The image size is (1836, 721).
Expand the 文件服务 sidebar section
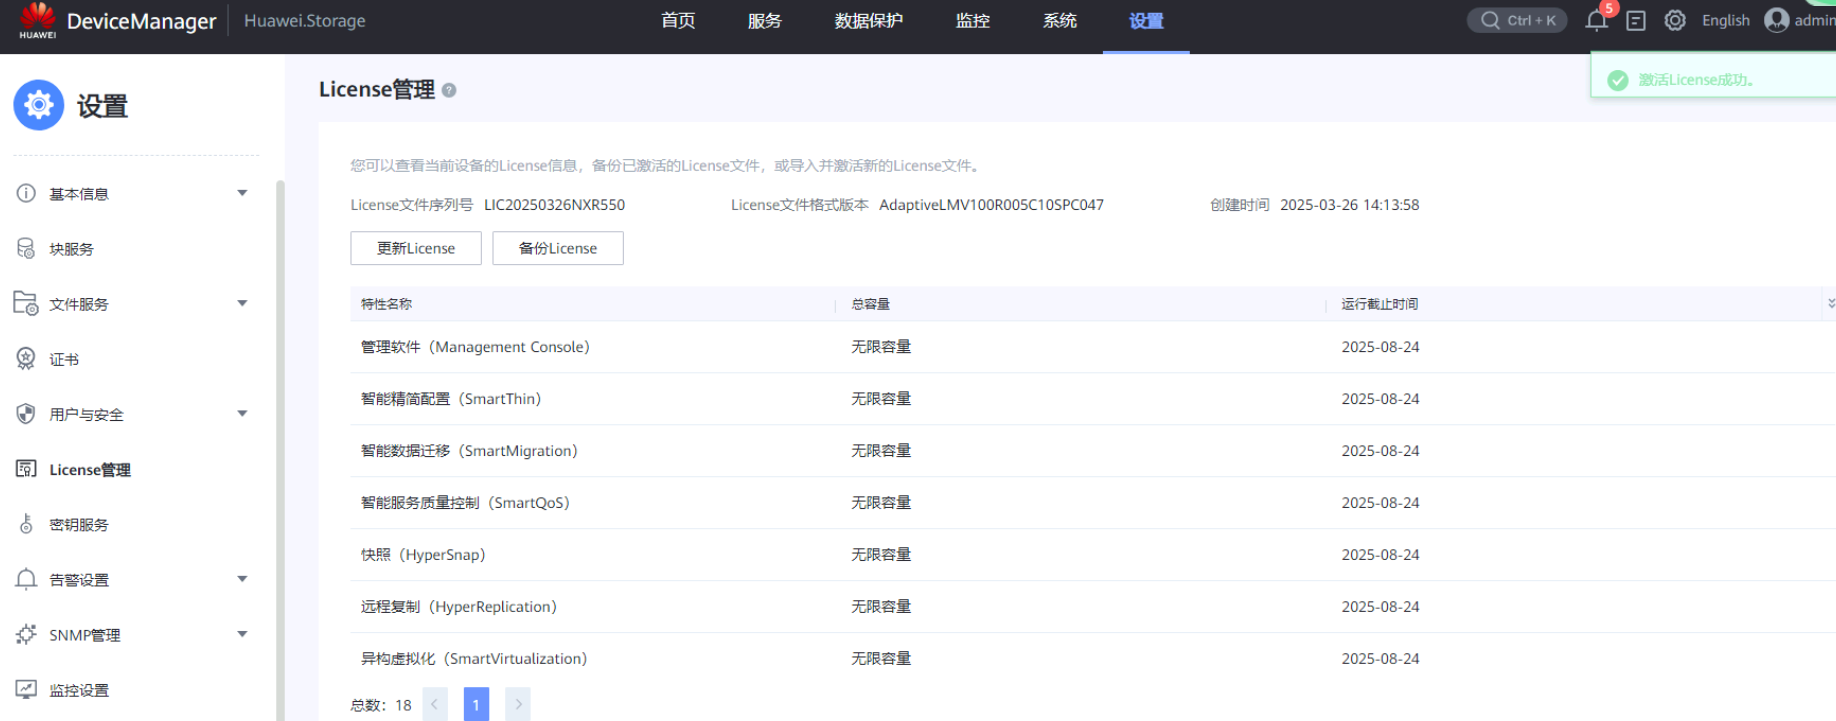tap(241, 304)
